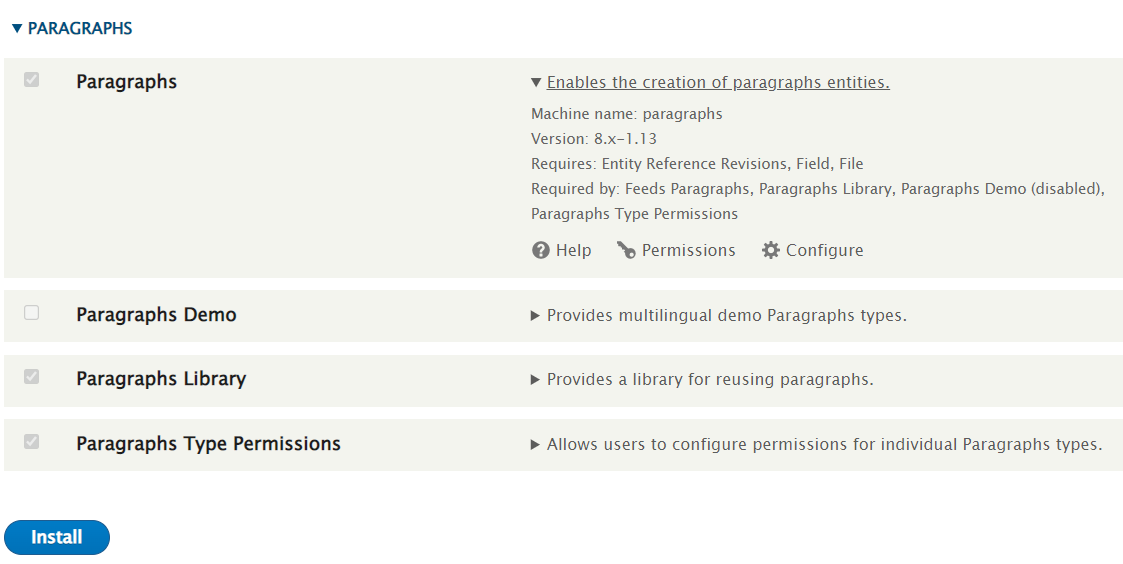The width and height of the screenshot is (1123, 564).
Task: Click the Paragraphs module name label
Action: 126,82
